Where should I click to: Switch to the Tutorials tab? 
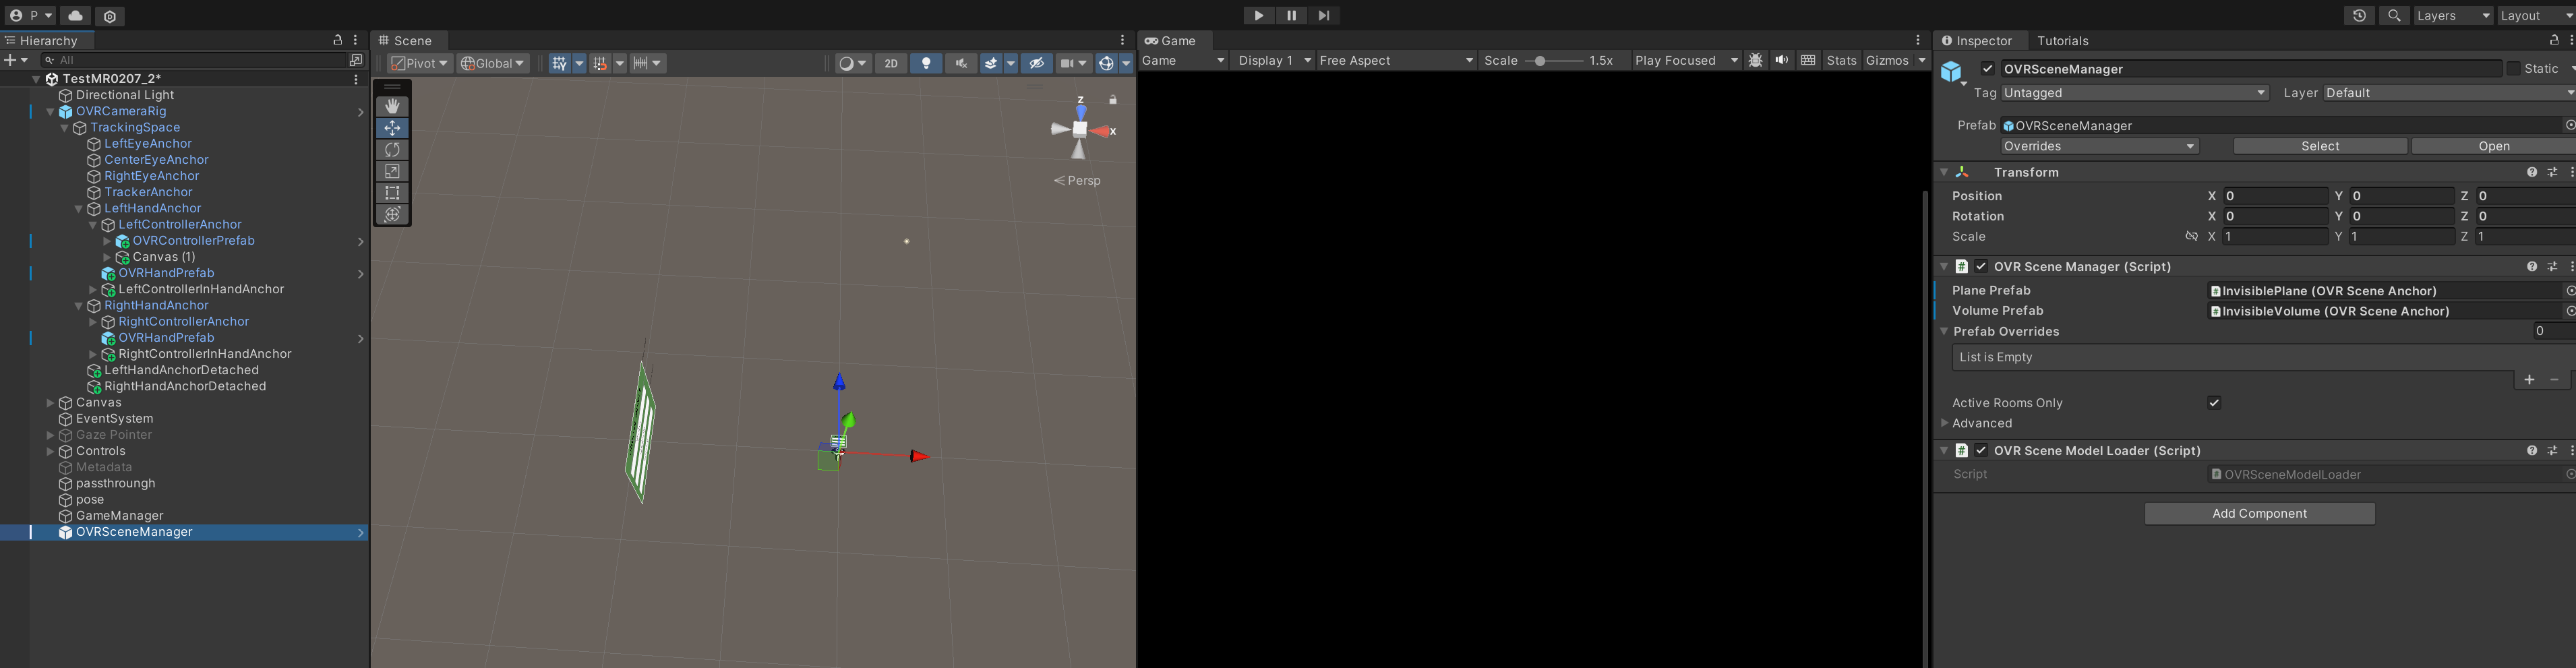2062,41
